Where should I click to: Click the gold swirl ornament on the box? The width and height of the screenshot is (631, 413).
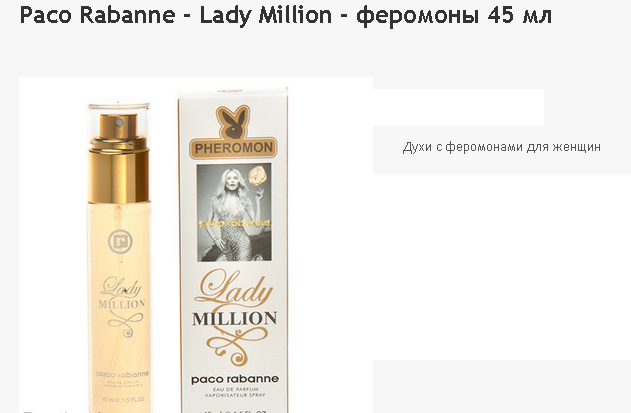pyautogui.click(x=236, y=344)
